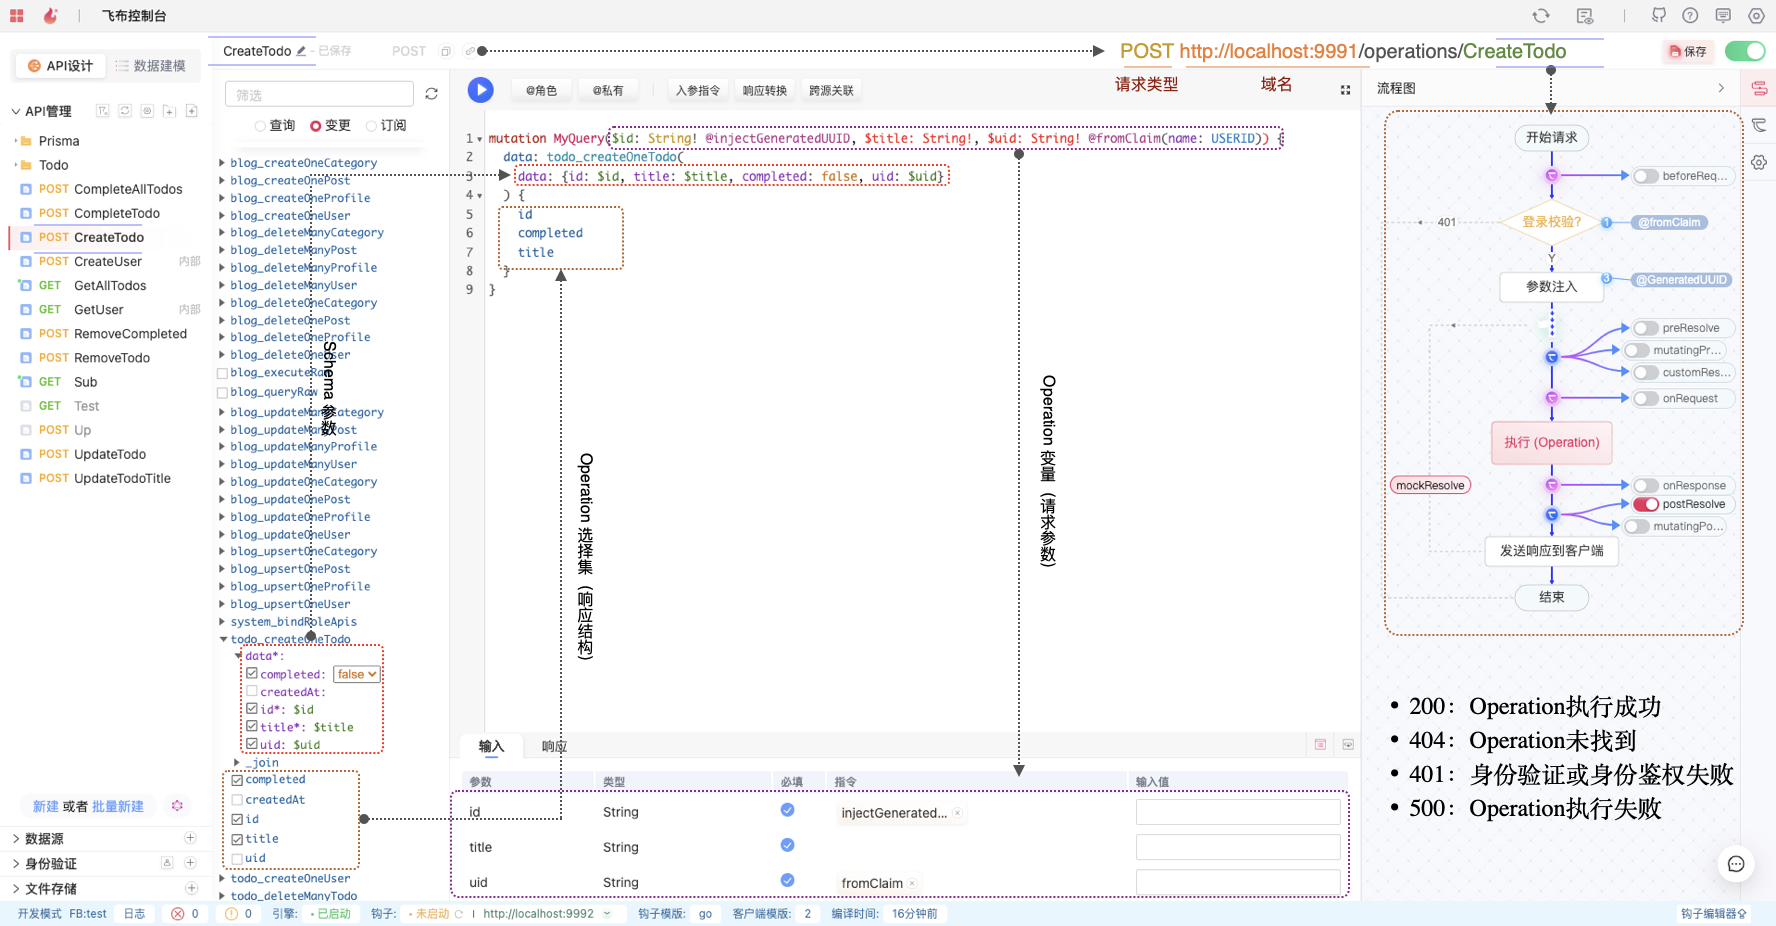
Task: Expand the blog_createOneCategory tree node
Action: [222, 162]
